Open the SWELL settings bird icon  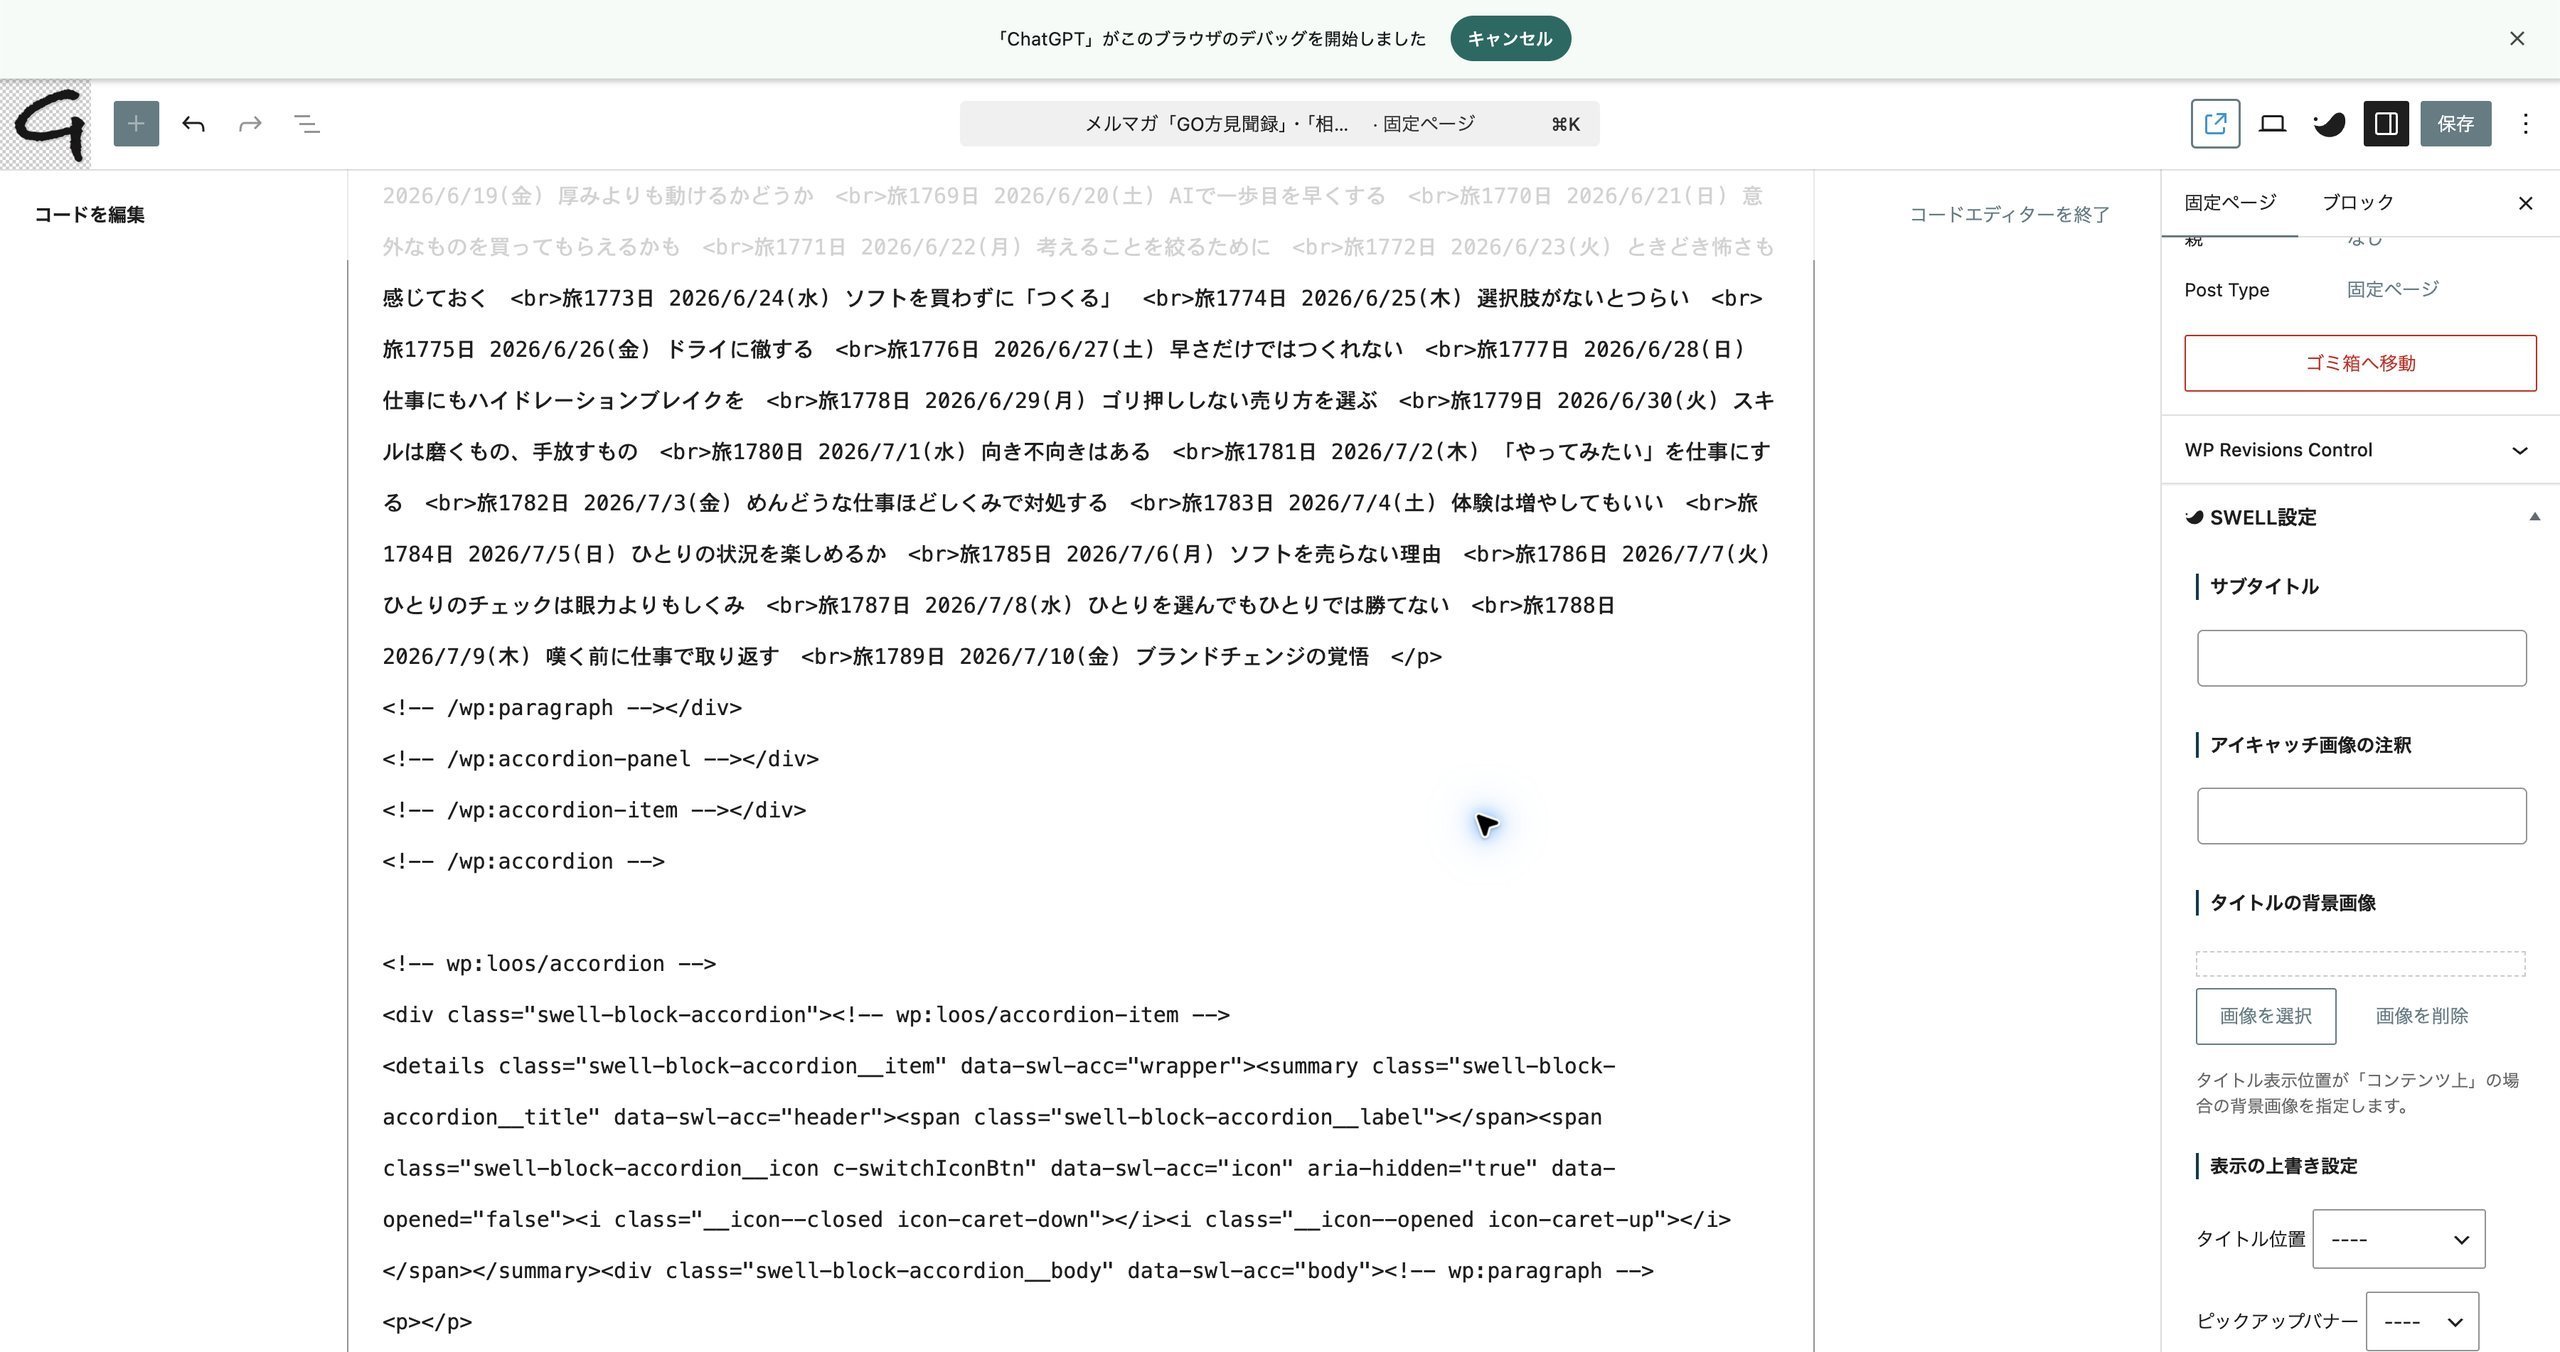tap(2329, 124)
